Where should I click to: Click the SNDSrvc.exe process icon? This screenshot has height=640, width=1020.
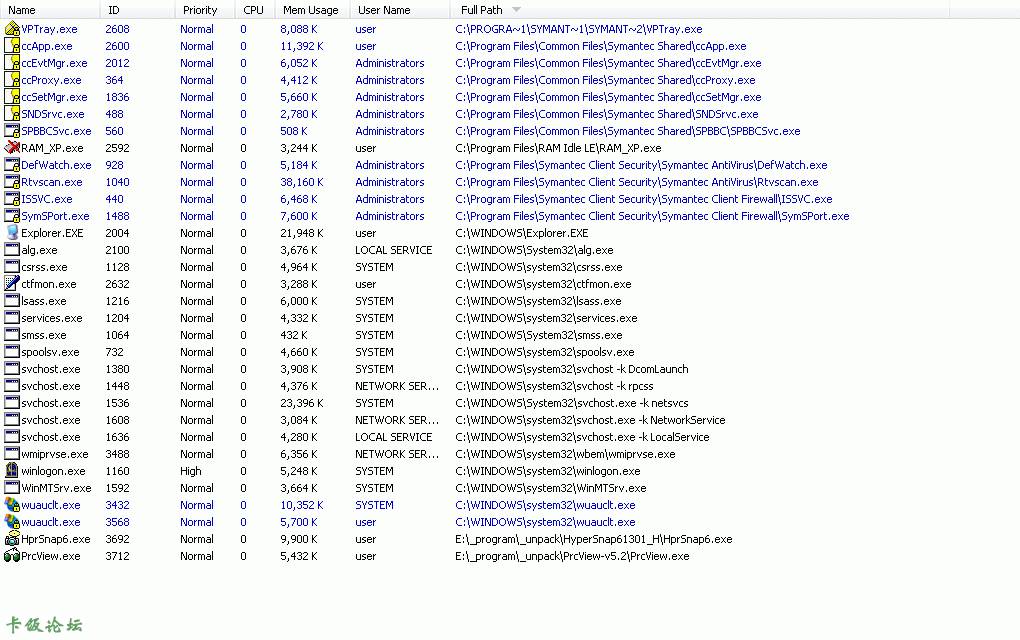tap(12, 113)
